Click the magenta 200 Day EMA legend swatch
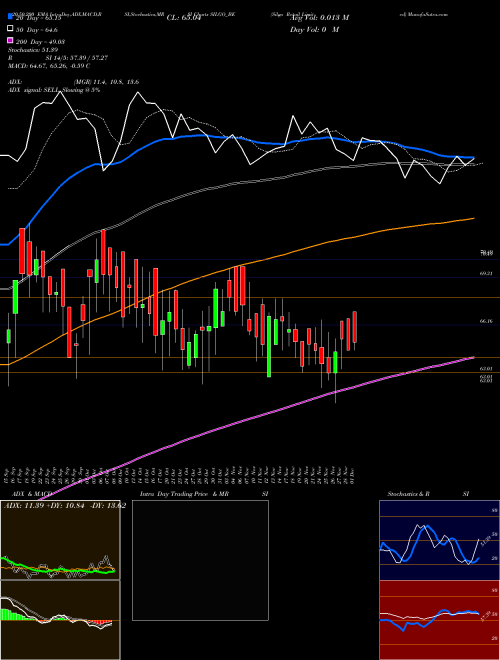The width and height of the screenshot is (500, 660). pos(10,41)
